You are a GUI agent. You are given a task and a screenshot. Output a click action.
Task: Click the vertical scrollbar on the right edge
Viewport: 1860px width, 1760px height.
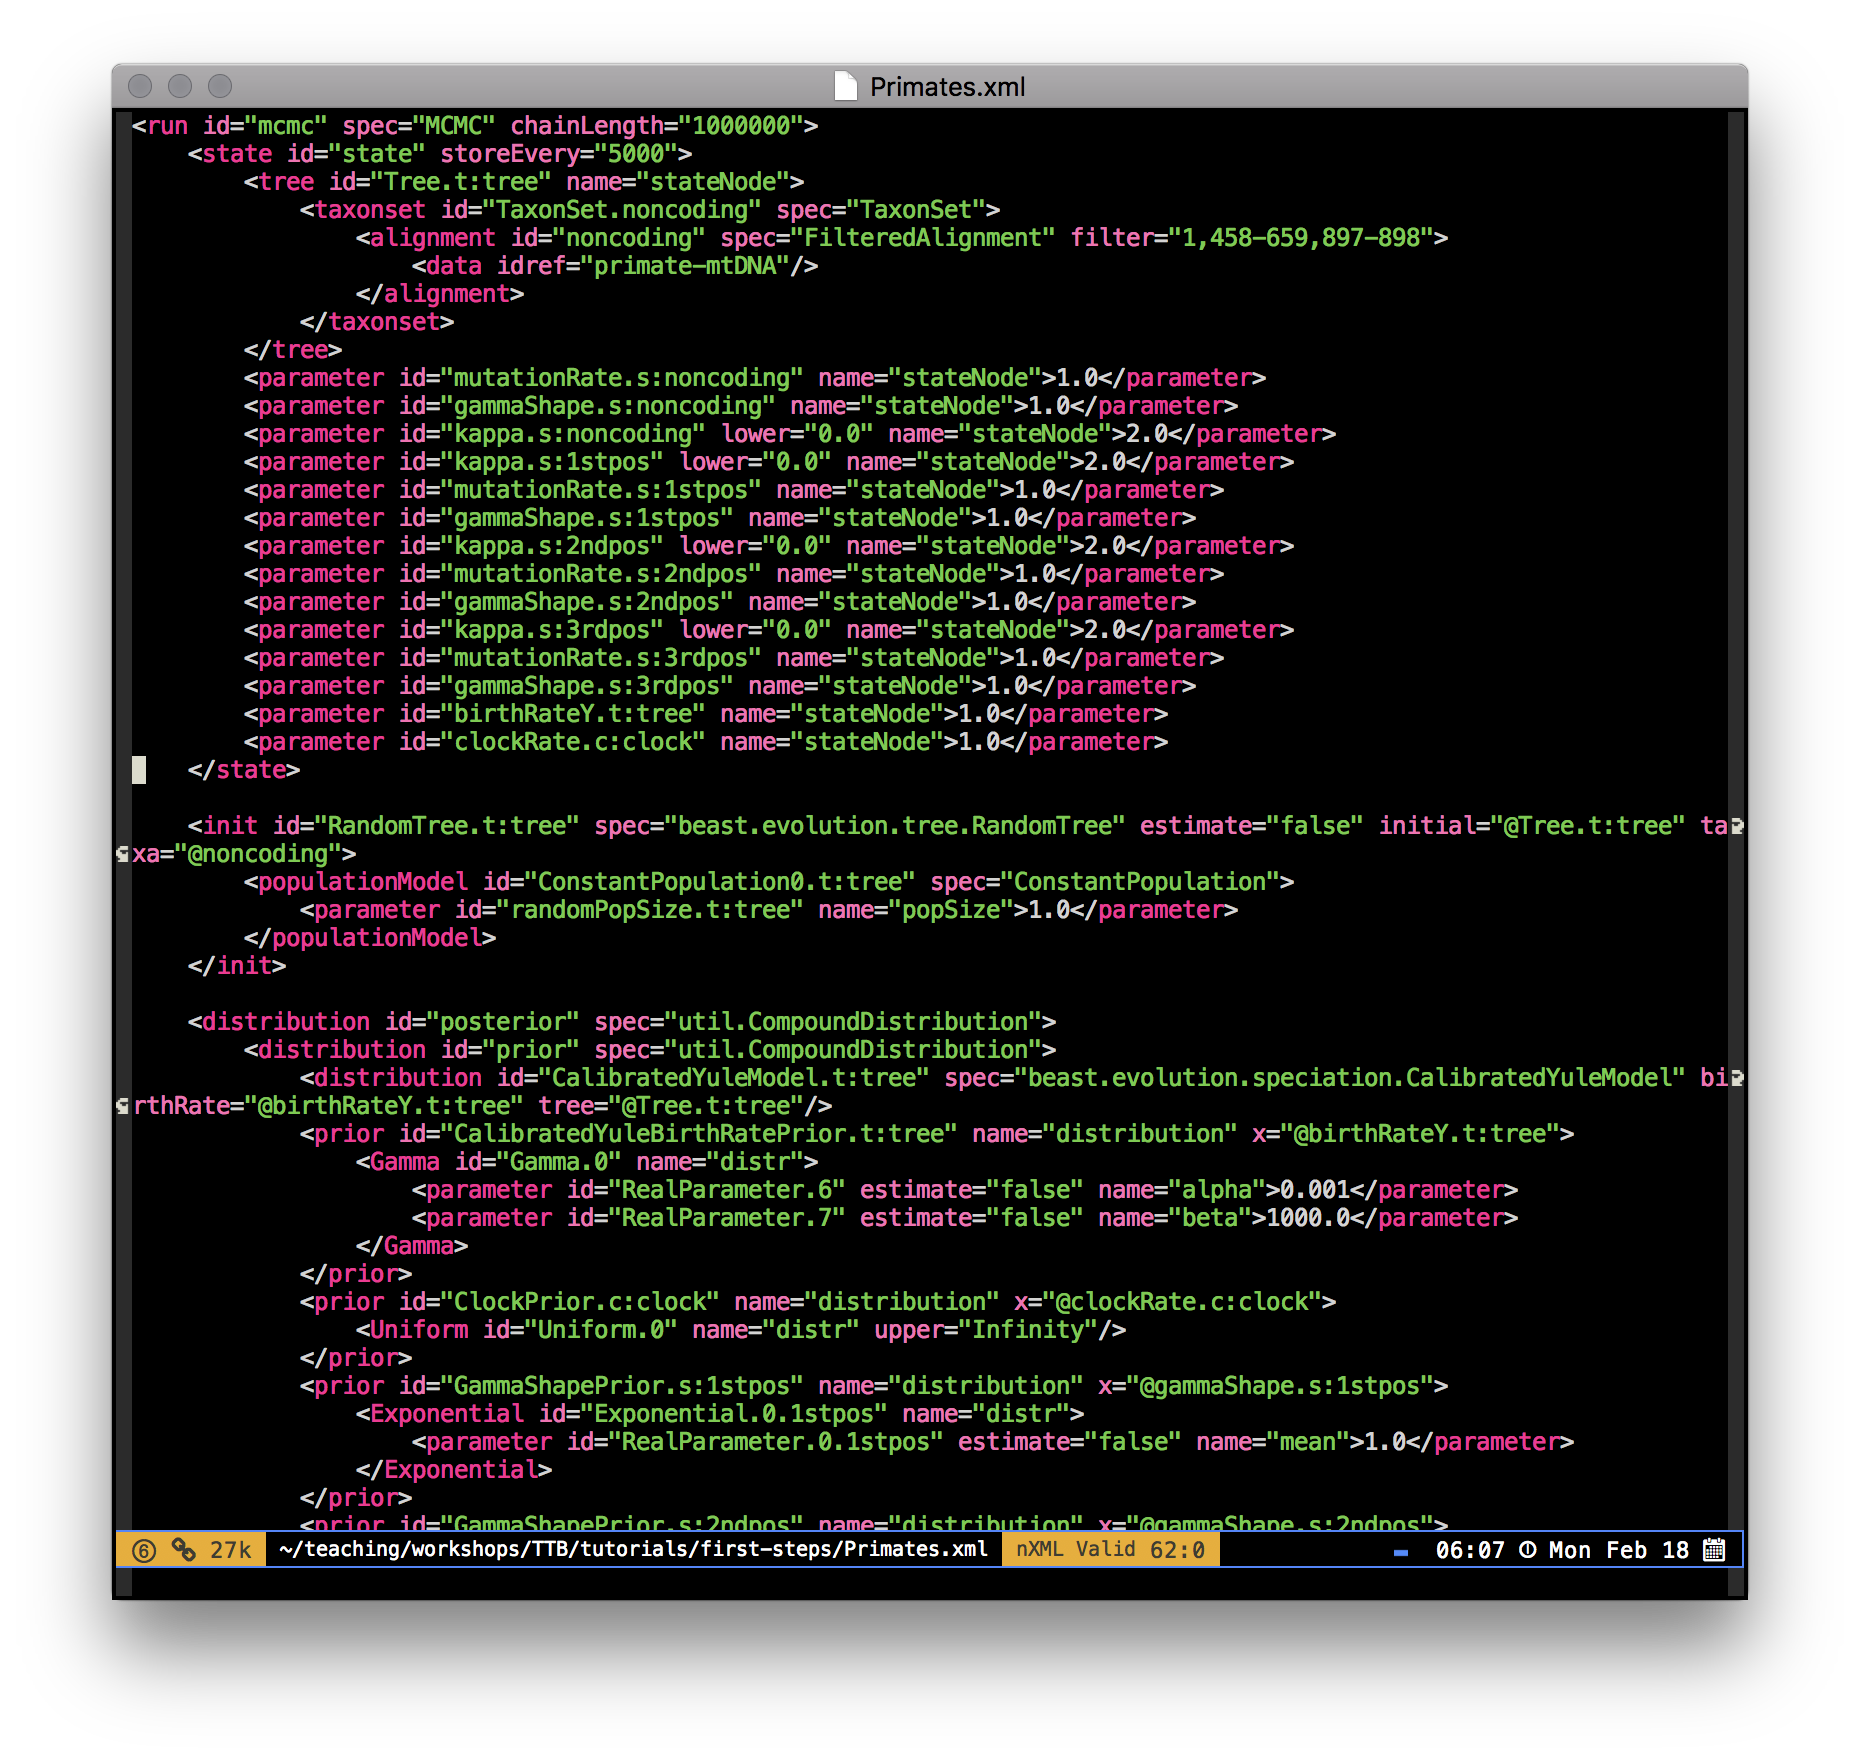1735,800
